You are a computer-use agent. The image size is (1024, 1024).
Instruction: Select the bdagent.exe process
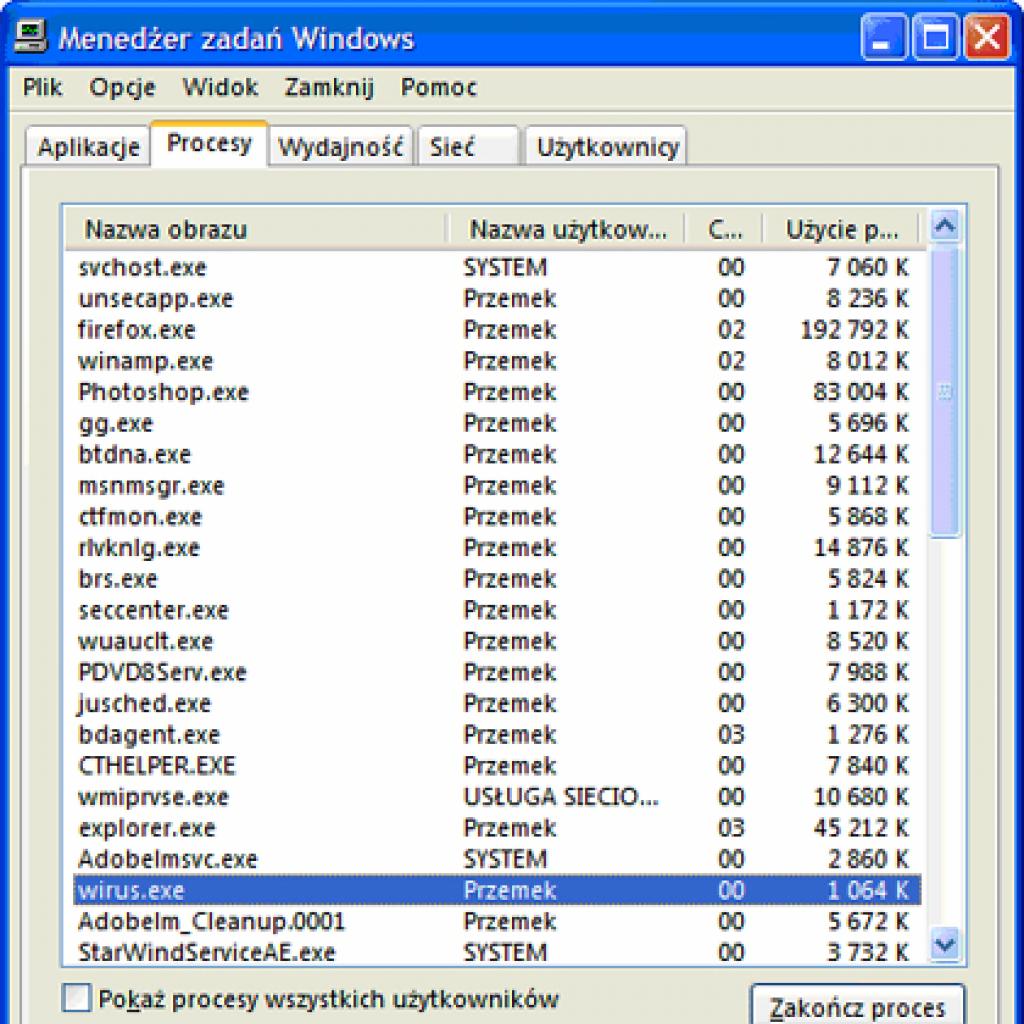click(x=496, y=735)
